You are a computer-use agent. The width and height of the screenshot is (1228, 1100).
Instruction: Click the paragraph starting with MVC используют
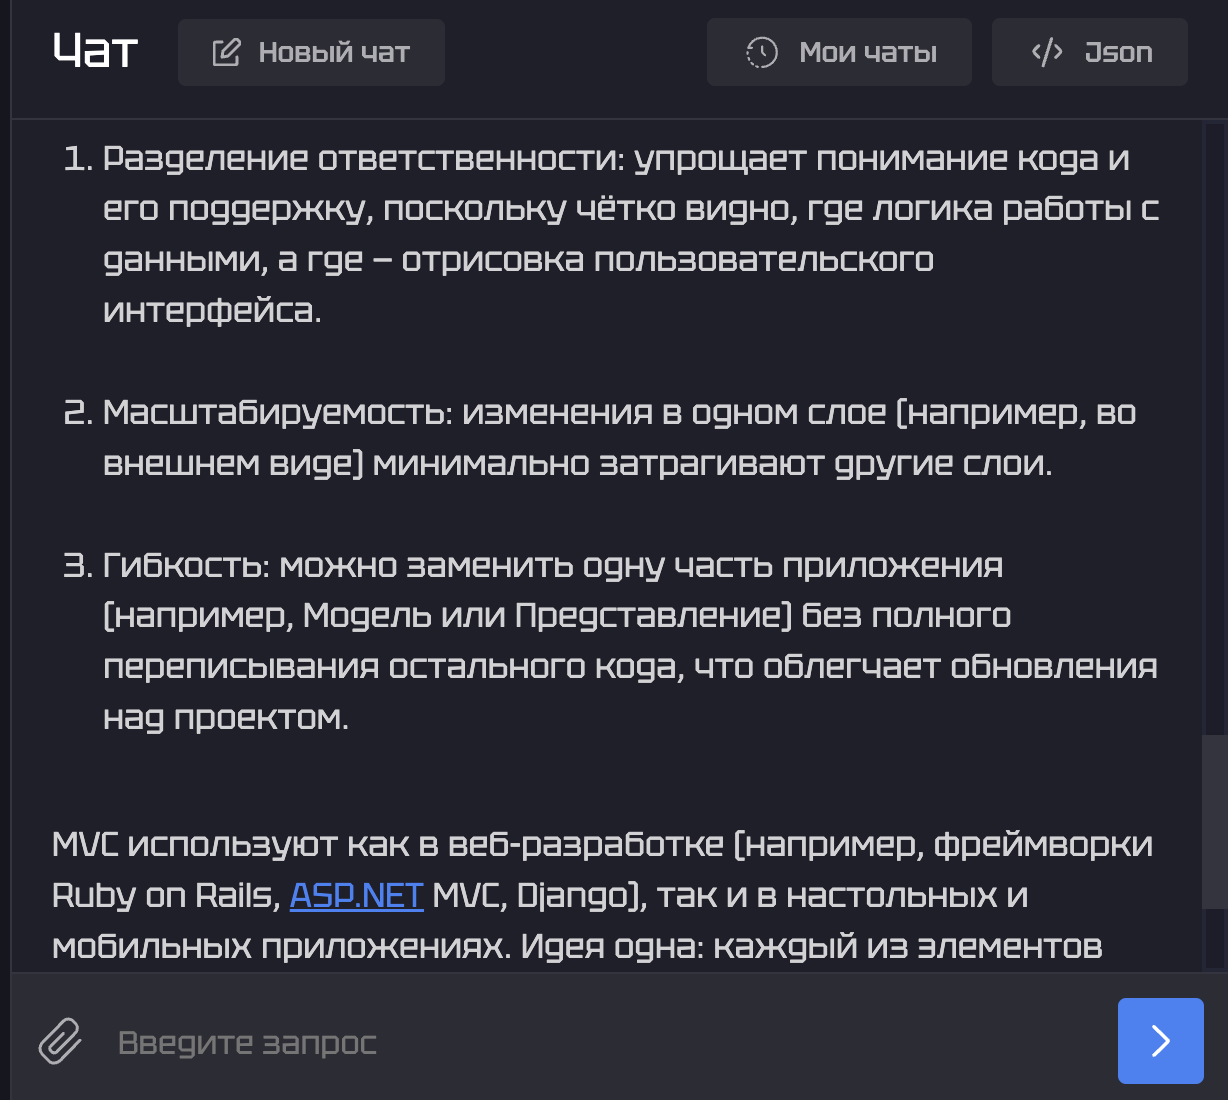(x=600, y=845)
